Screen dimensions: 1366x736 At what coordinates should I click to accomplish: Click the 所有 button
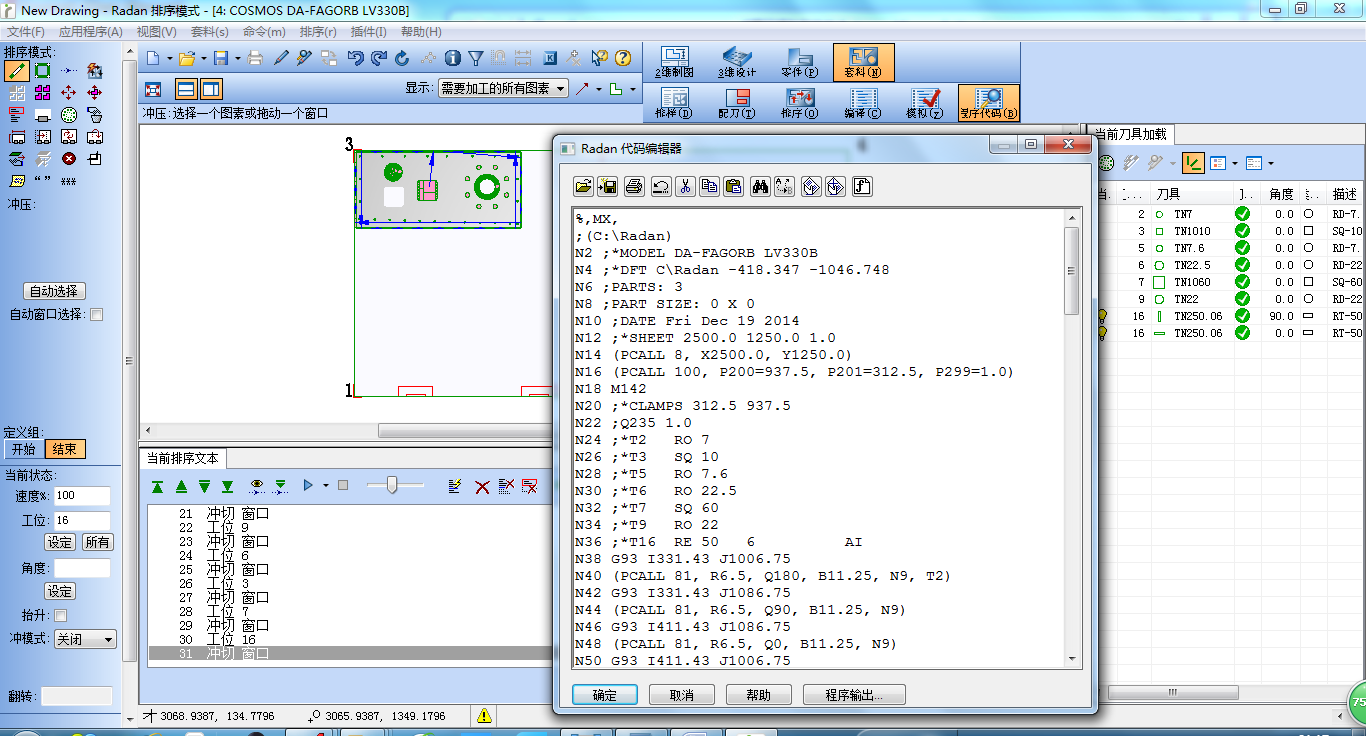[x=97, y=542]
